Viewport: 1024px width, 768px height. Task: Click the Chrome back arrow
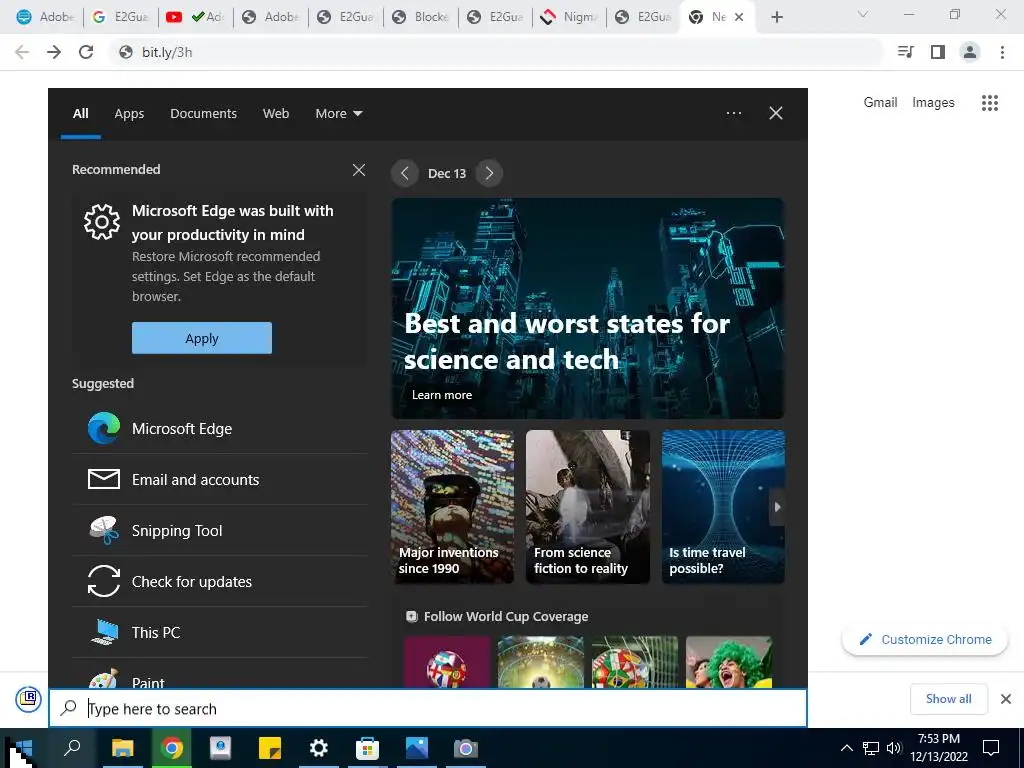tap(22, 52)
